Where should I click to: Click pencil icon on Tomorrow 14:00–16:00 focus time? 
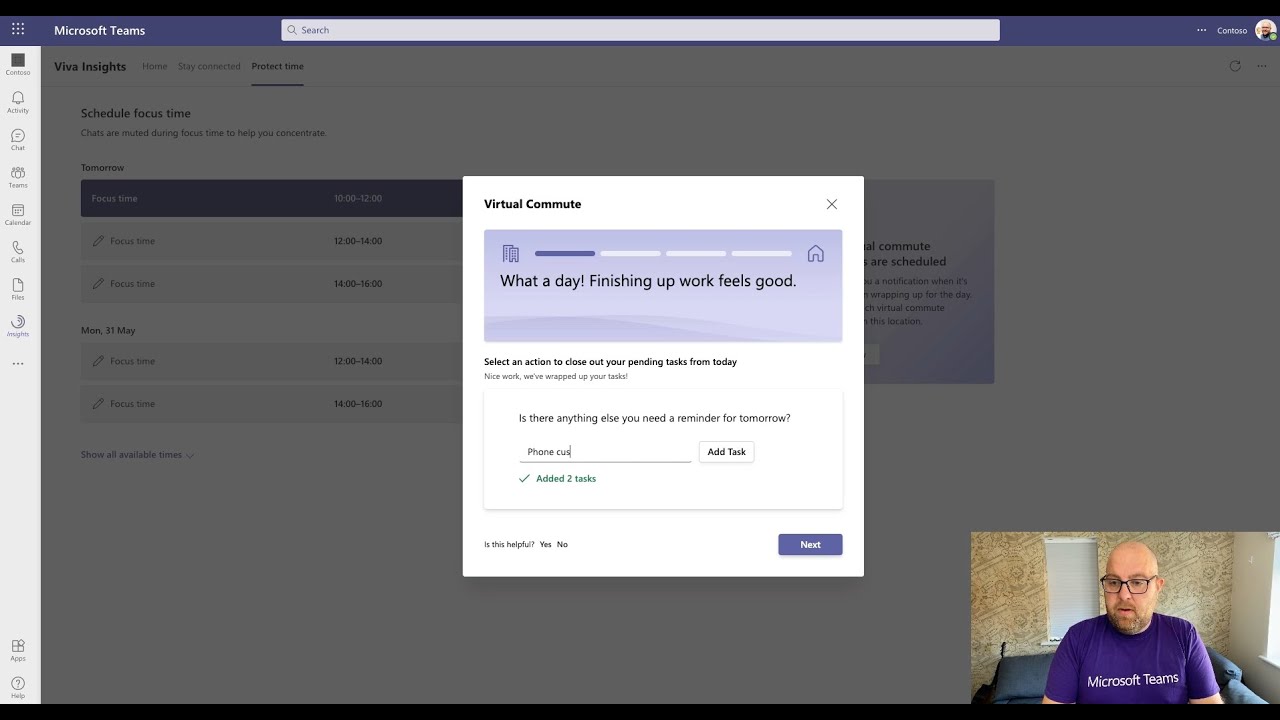[98, 284]
